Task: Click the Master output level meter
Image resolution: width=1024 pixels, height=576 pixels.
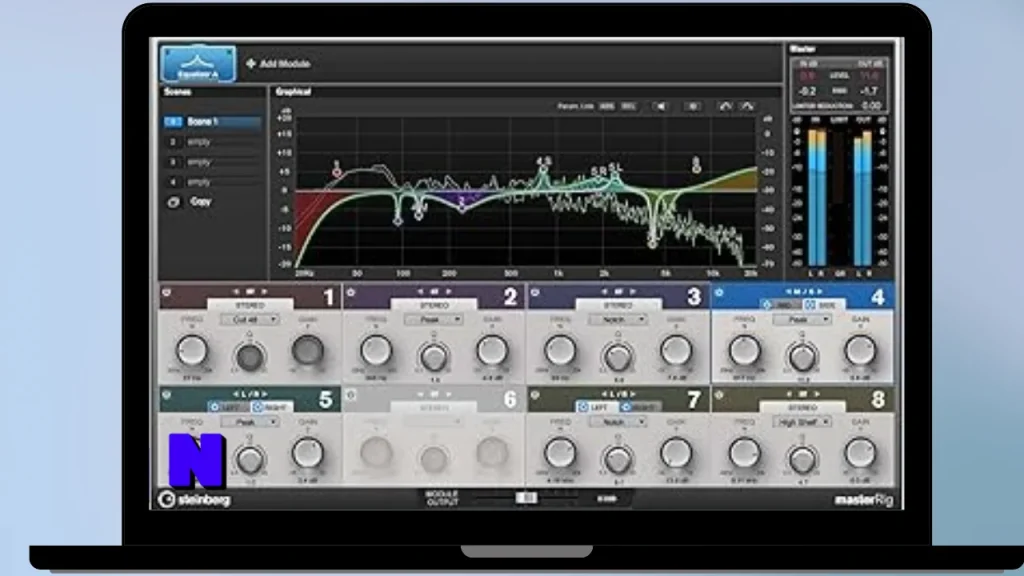Action: [863, 199]
